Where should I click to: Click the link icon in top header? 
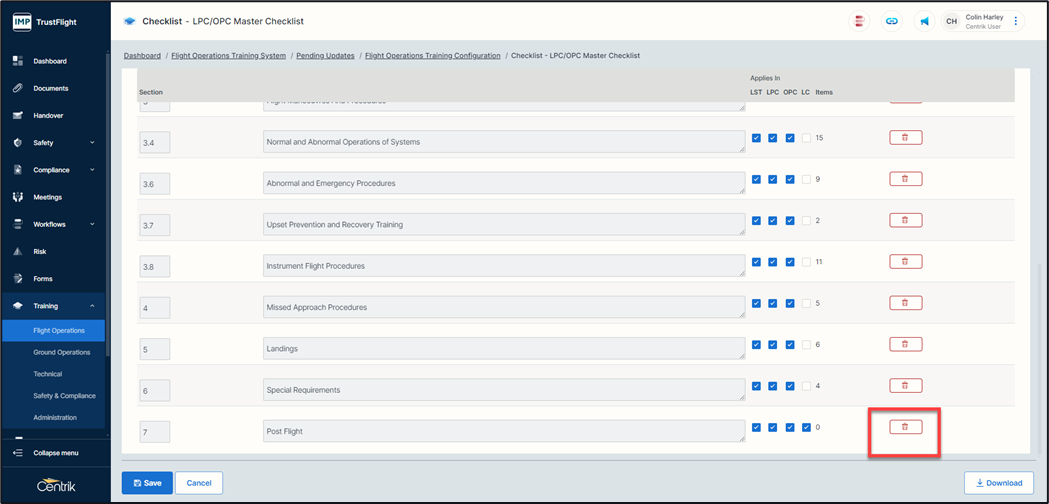891,21
